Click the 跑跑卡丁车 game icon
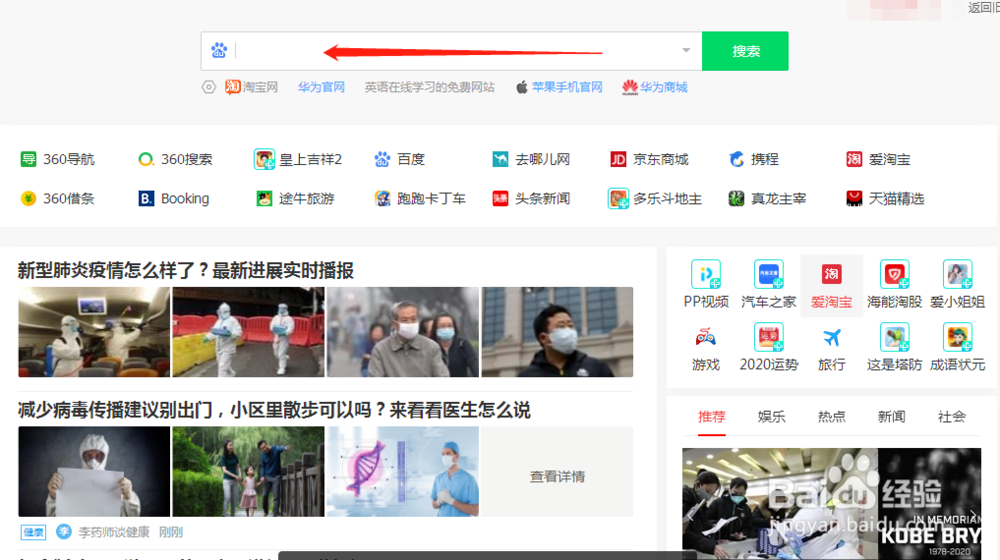The image size is (1000, 560). click(x=382, y=198)
